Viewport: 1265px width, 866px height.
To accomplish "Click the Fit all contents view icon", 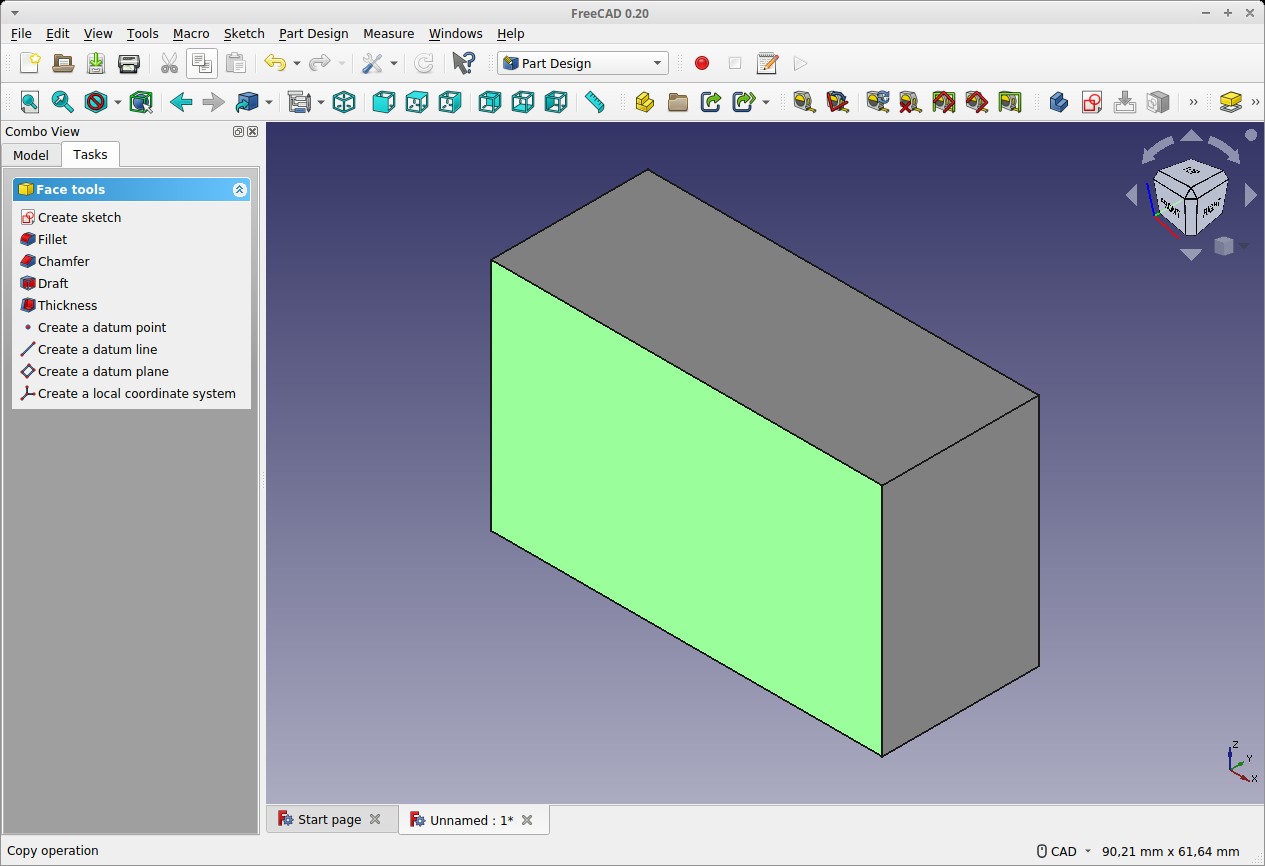I will pos(30,102).
